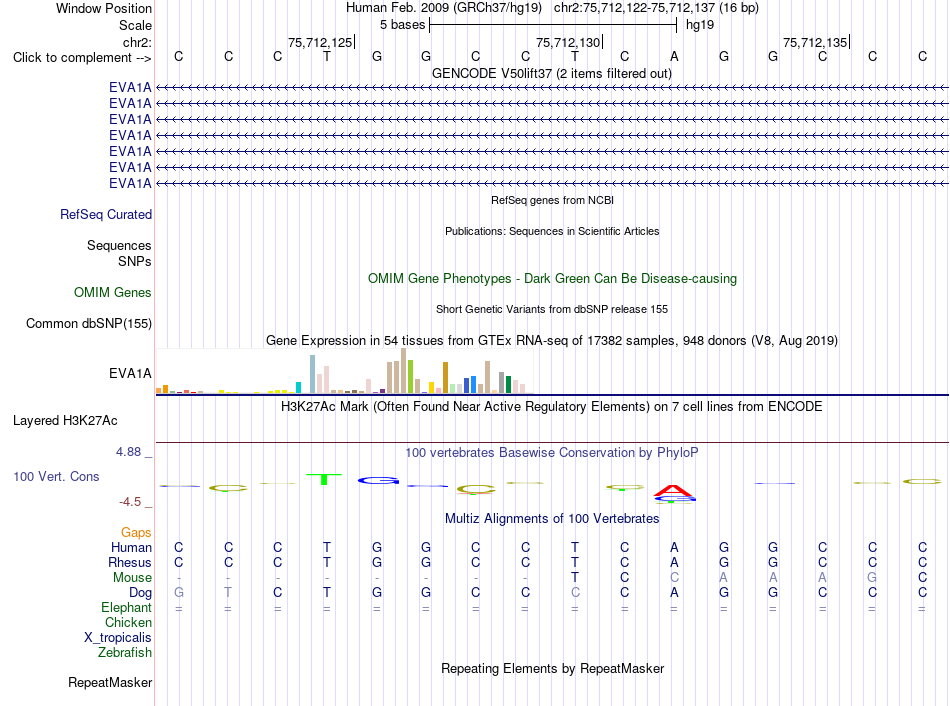
Task: Click the Publications: Sequences in Scientific Articles title
Action: 552,231
